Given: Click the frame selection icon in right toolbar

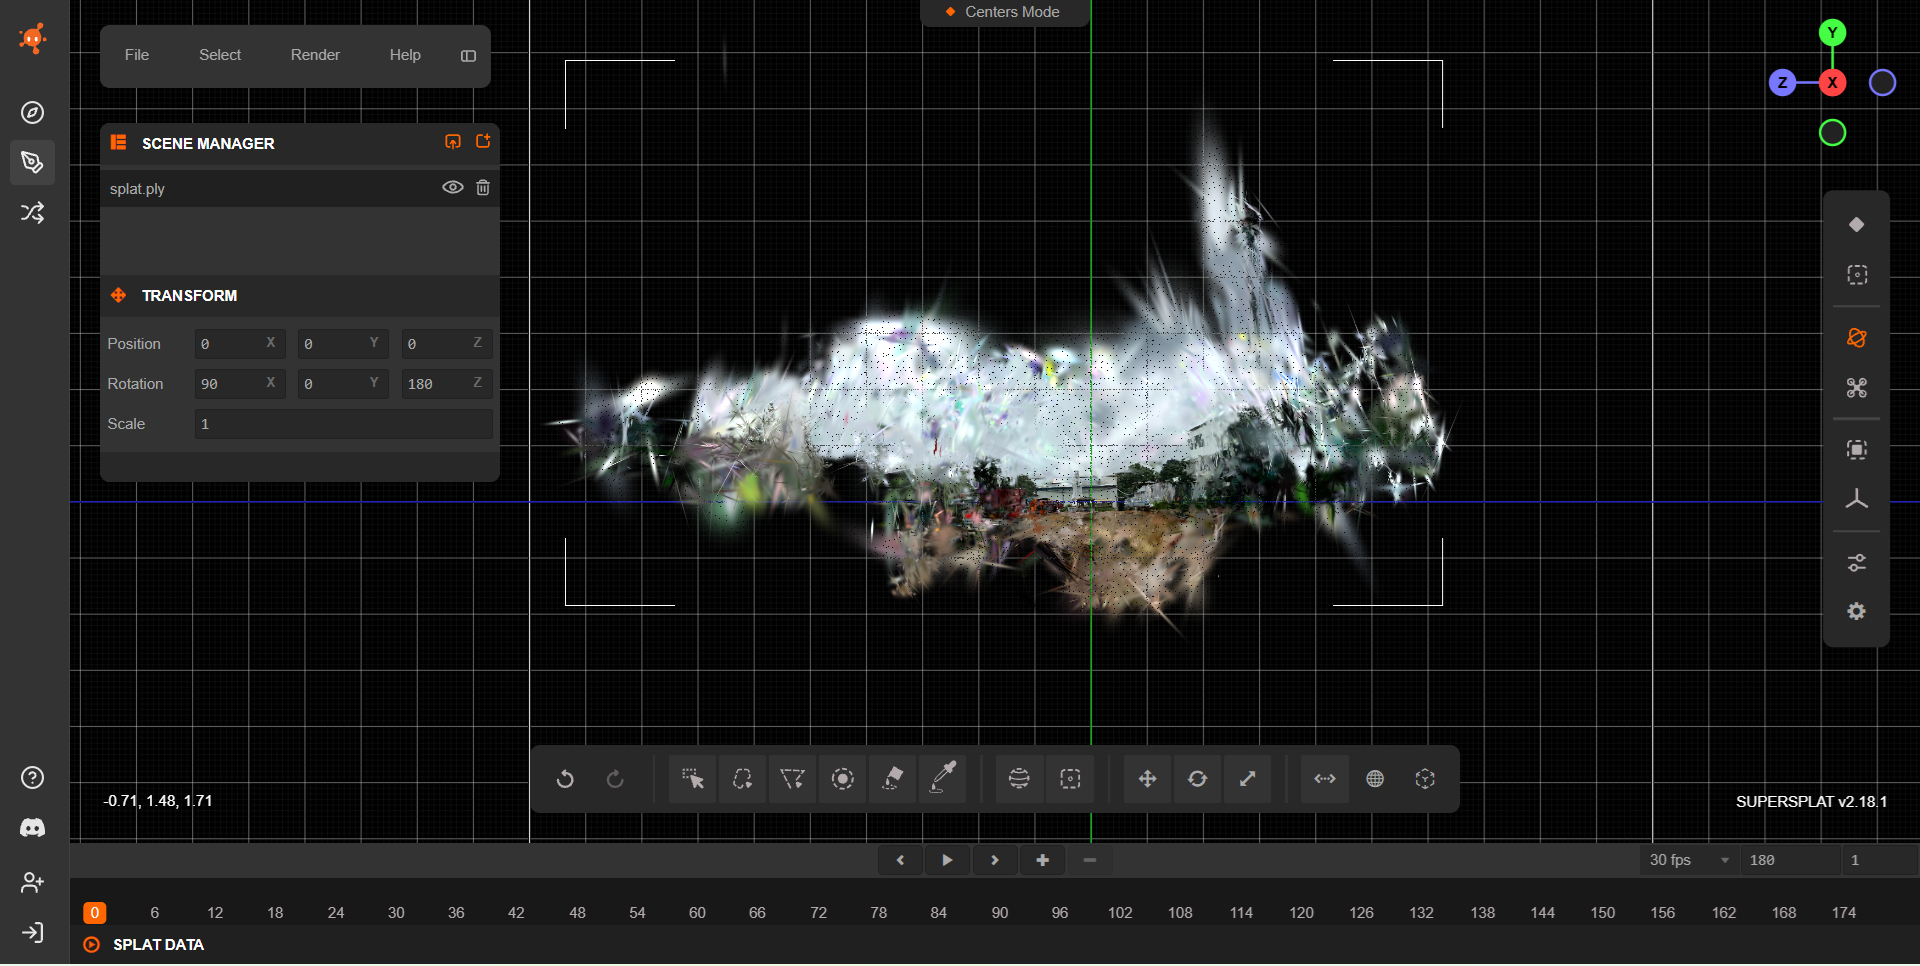Looking at the screenshot, I should point(1856,450).
